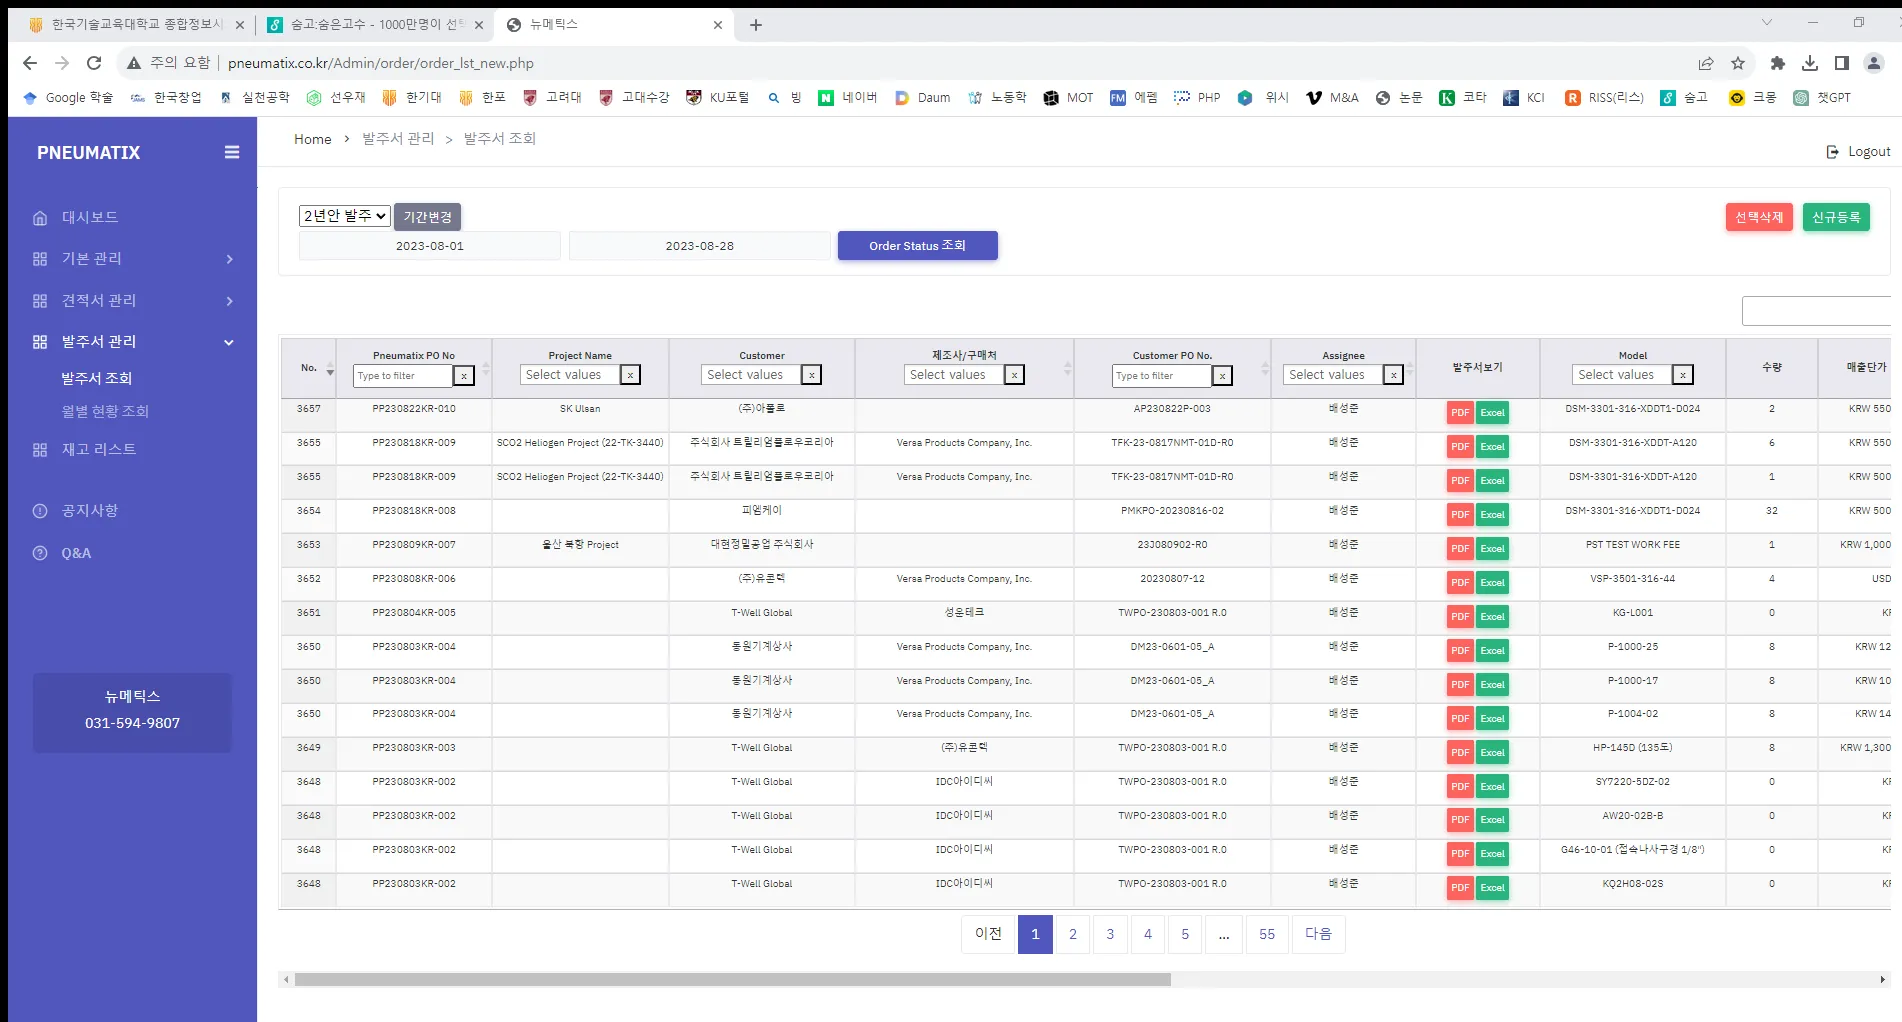The width and height of the screenshot is (1902, 1022).
Task: Open the Google 학술 bookmark
Action: click(x=68, y=97)
